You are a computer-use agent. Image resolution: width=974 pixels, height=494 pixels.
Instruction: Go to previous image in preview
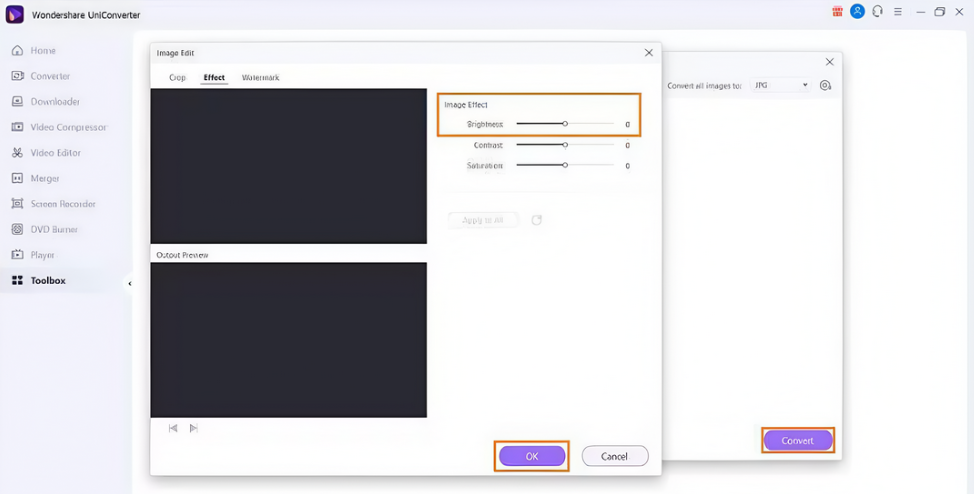click(x=173, y=428)
